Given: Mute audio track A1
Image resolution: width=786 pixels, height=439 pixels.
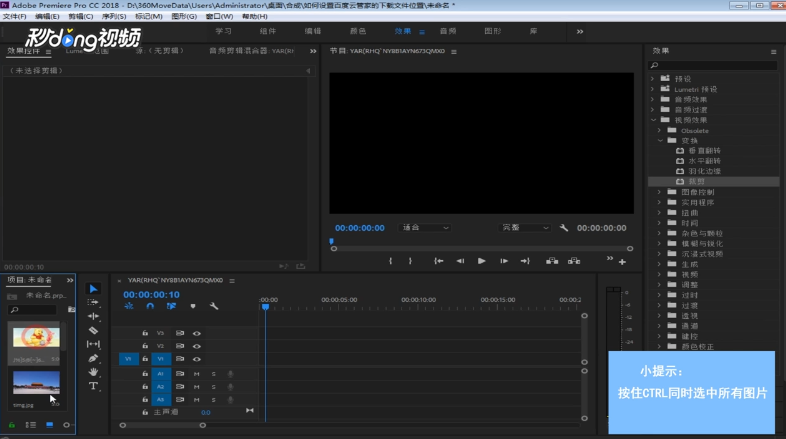Looking at the screenshot, I should point(196,374).
